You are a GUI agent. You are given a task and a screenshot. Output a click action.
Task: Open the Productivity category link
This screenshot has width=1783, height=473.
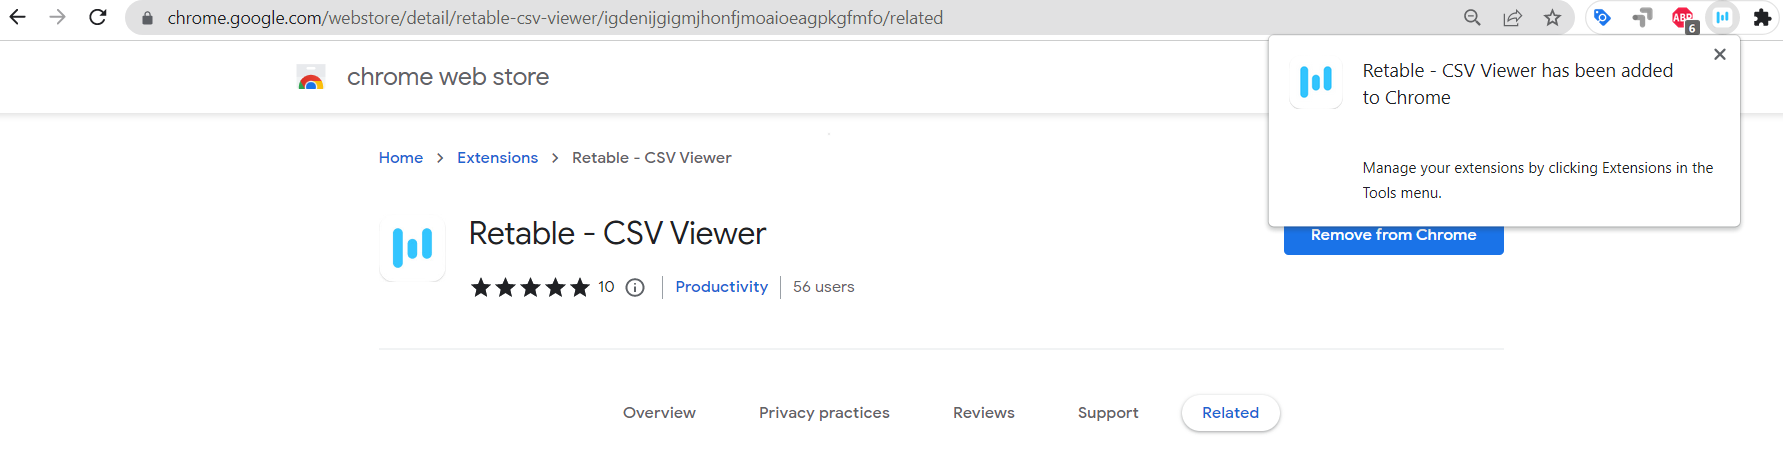[x=722, y=287]
